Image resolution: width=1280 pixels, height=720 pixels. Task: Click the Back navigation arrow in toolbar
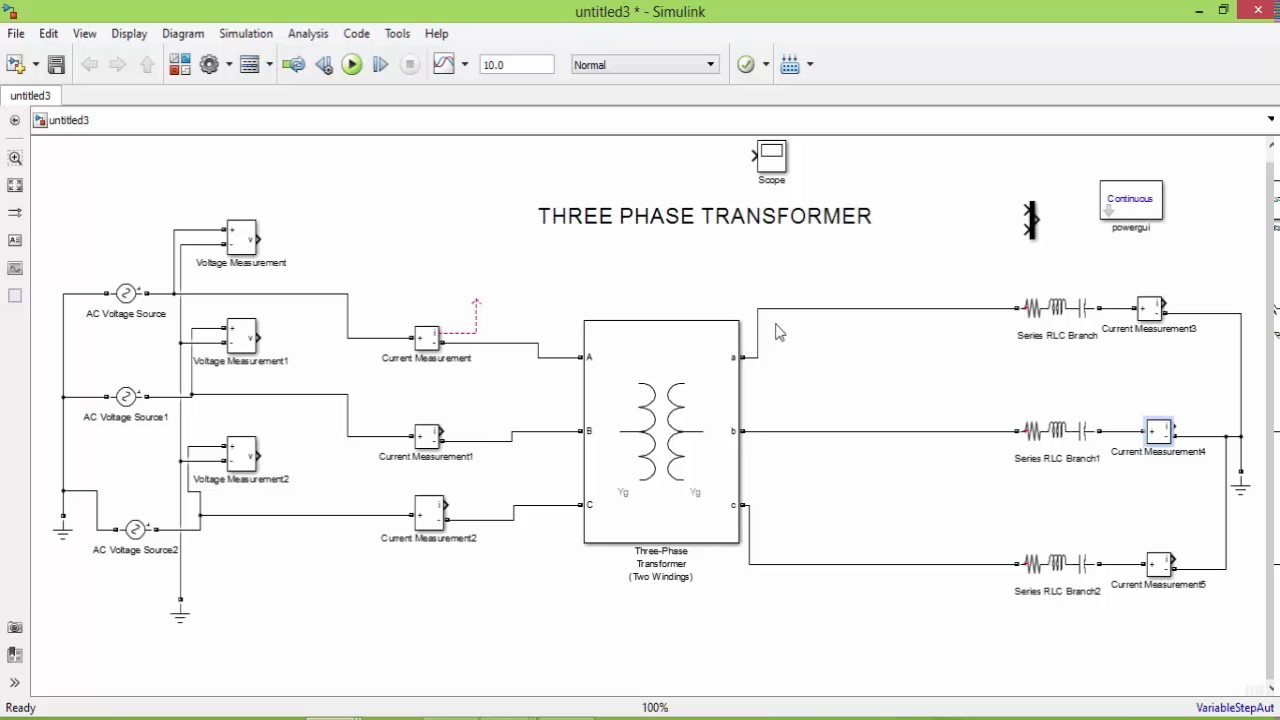coord(89,65)
